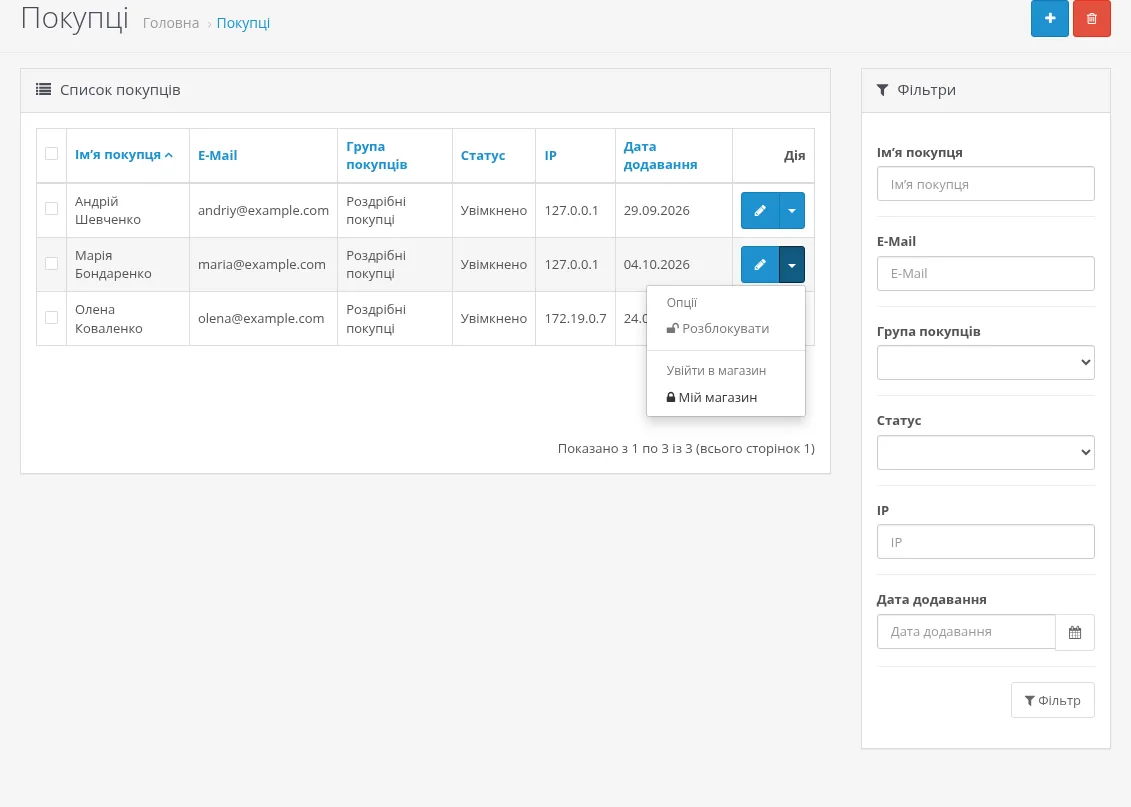Image resolution: width=1131 pixels, height=807 pixels.
Task: Sort by Дата додавання column header
Action: pyautogui.click(x=660, y=155)
